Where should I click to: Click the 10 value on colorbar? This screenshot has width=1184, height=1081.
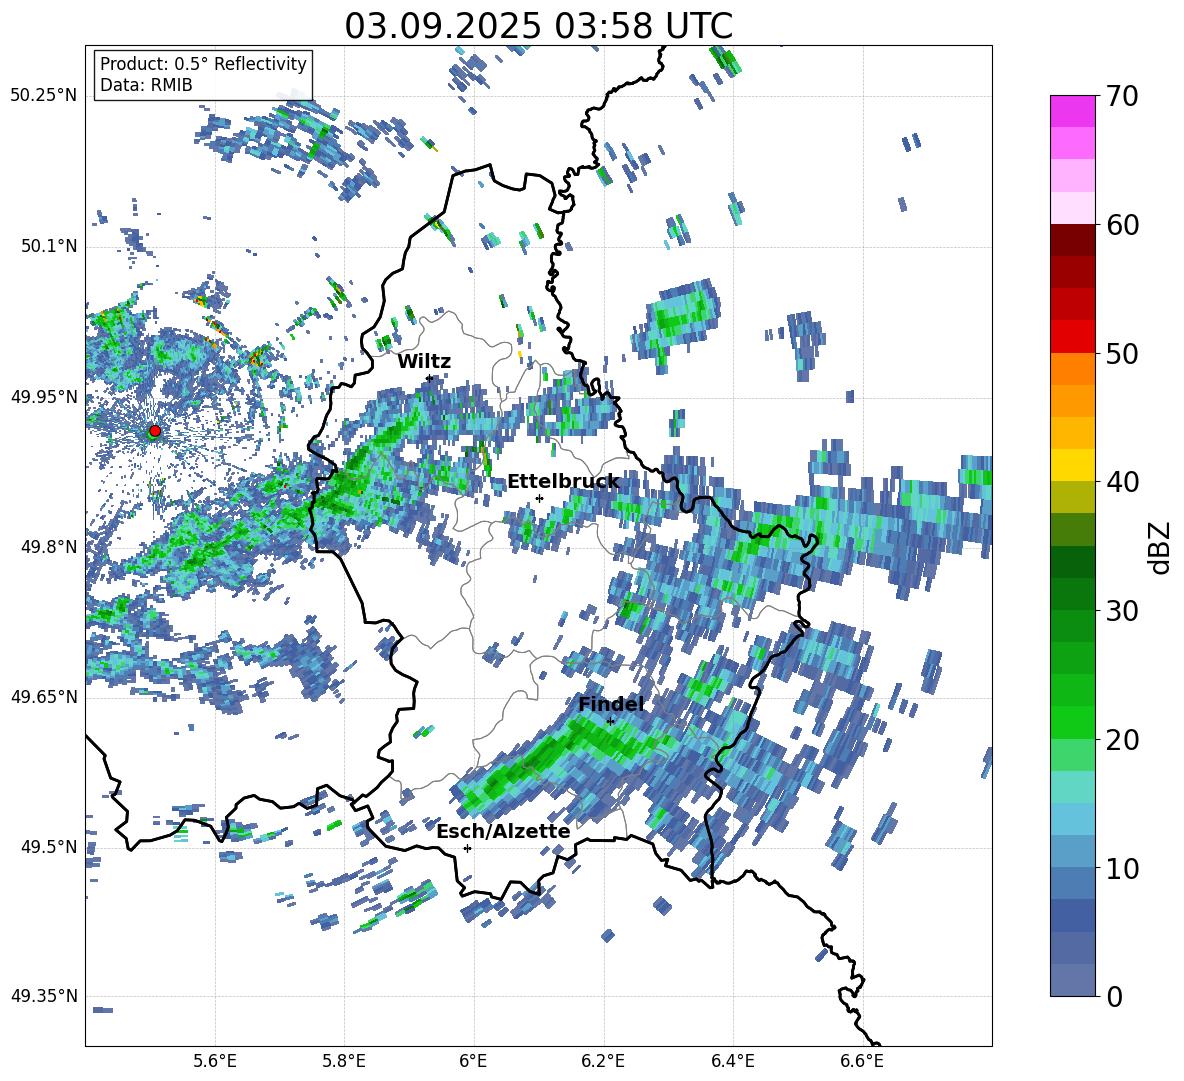[1122, 868]
